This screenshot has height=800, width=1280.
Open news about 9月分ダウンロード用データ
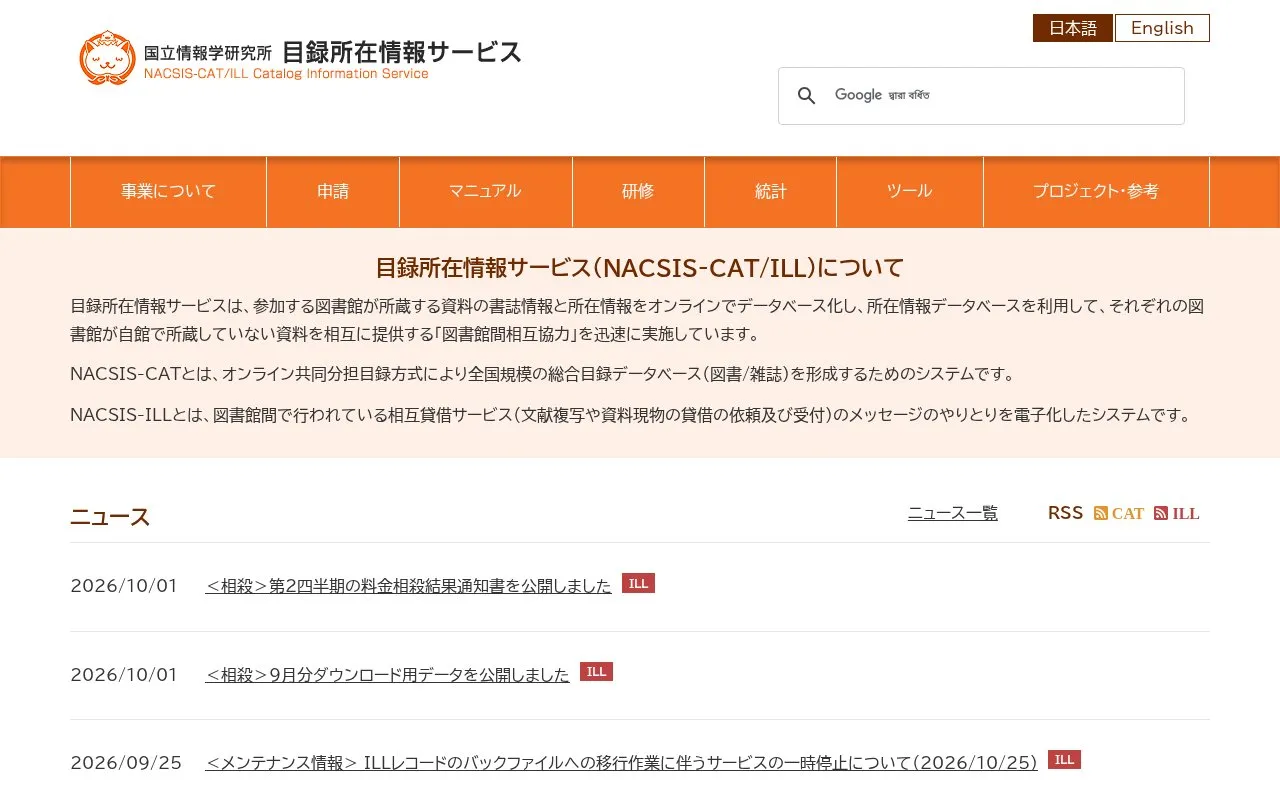[x=387, y=675]
